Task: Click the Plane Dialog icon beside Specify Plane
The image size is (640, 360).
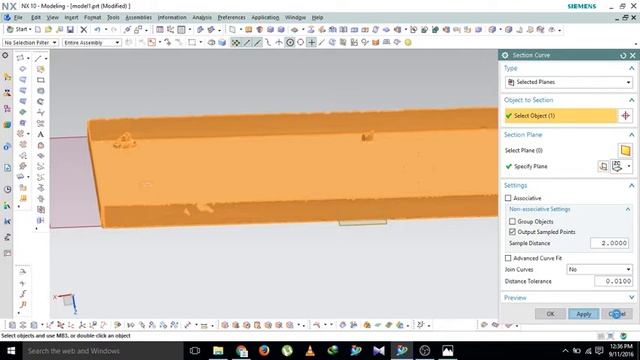Action: tap(603, 166)
